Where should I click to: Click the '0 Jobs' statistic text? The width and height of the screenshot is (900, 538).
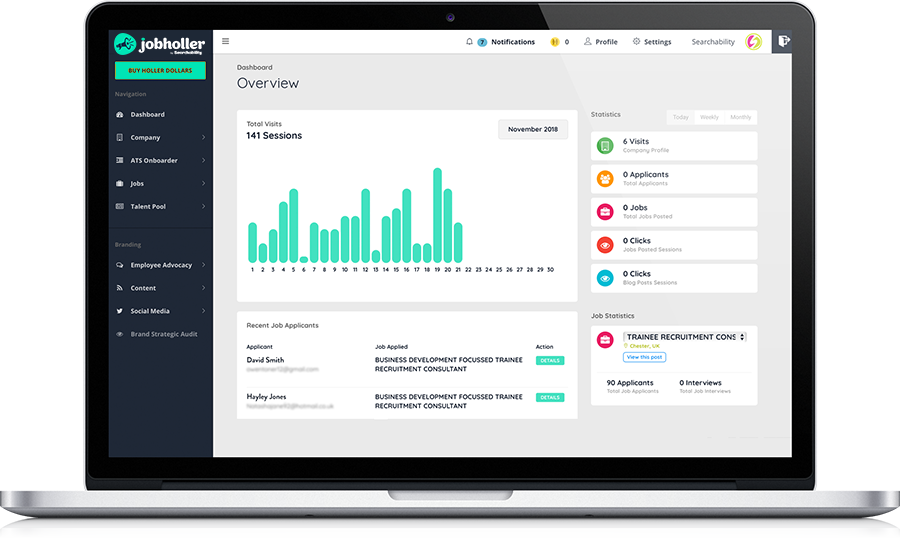tap(635, 208)
